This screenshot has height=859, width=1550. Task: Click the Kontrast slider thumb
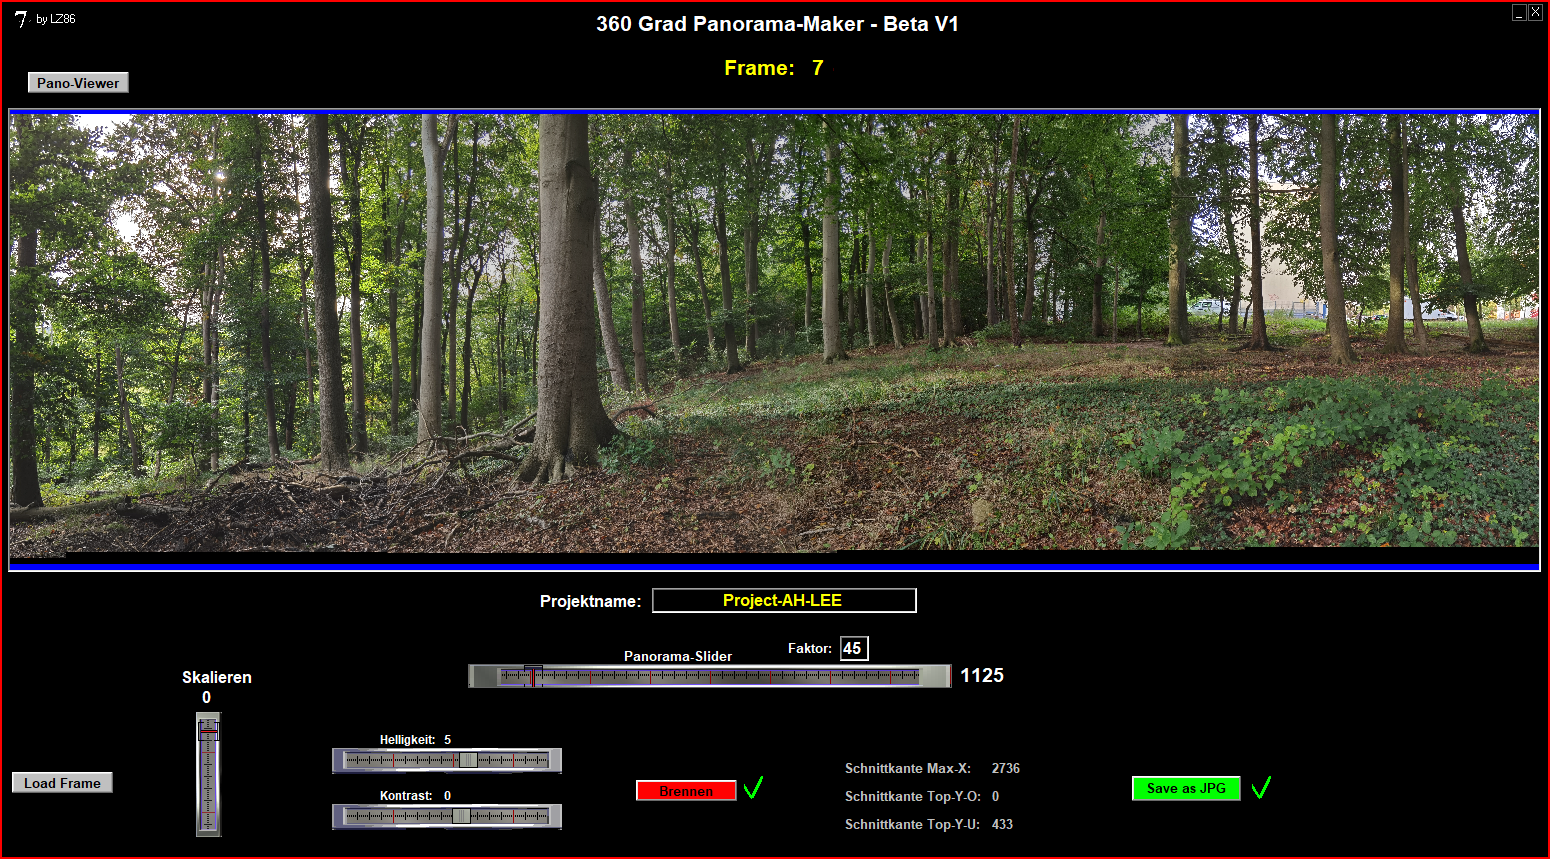pyautogui.click(x=460, y=816)
